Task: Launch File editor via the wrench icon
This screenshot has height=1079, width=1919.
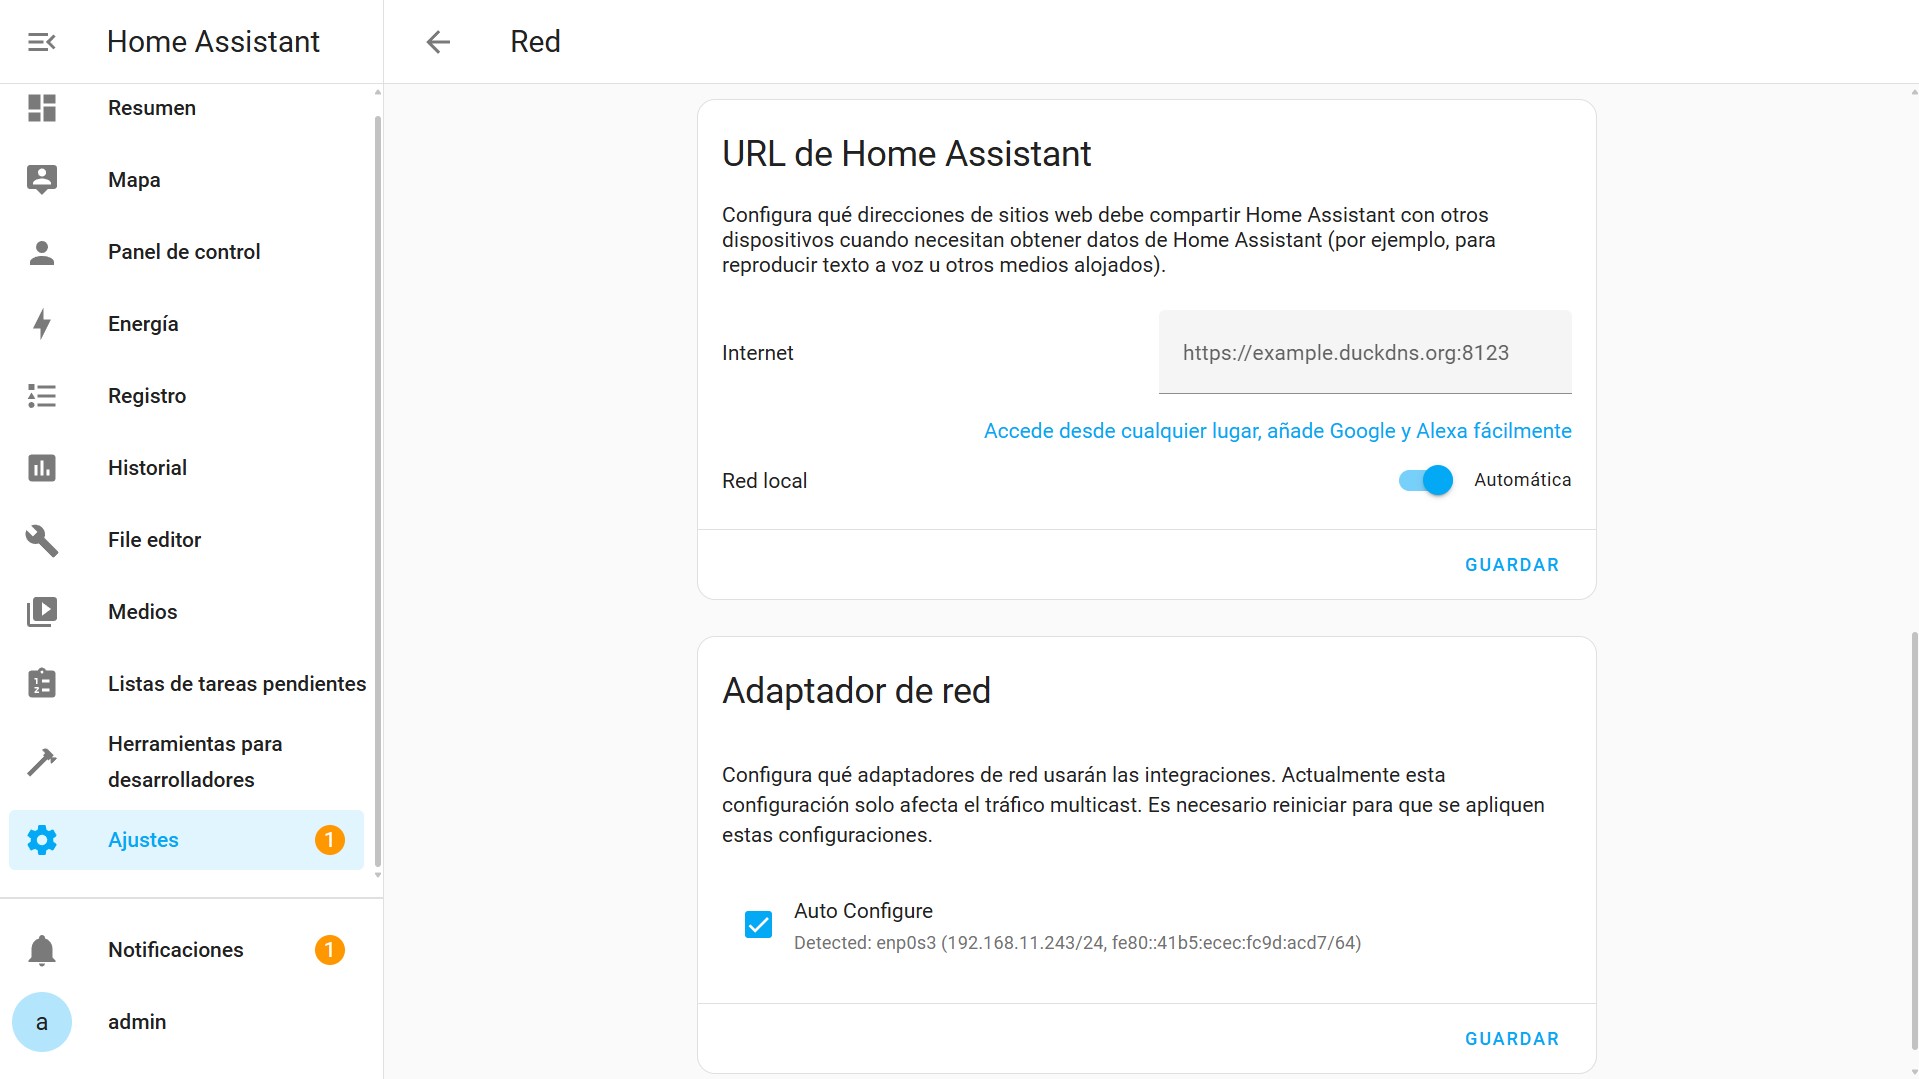Action: tap(41, 540)
